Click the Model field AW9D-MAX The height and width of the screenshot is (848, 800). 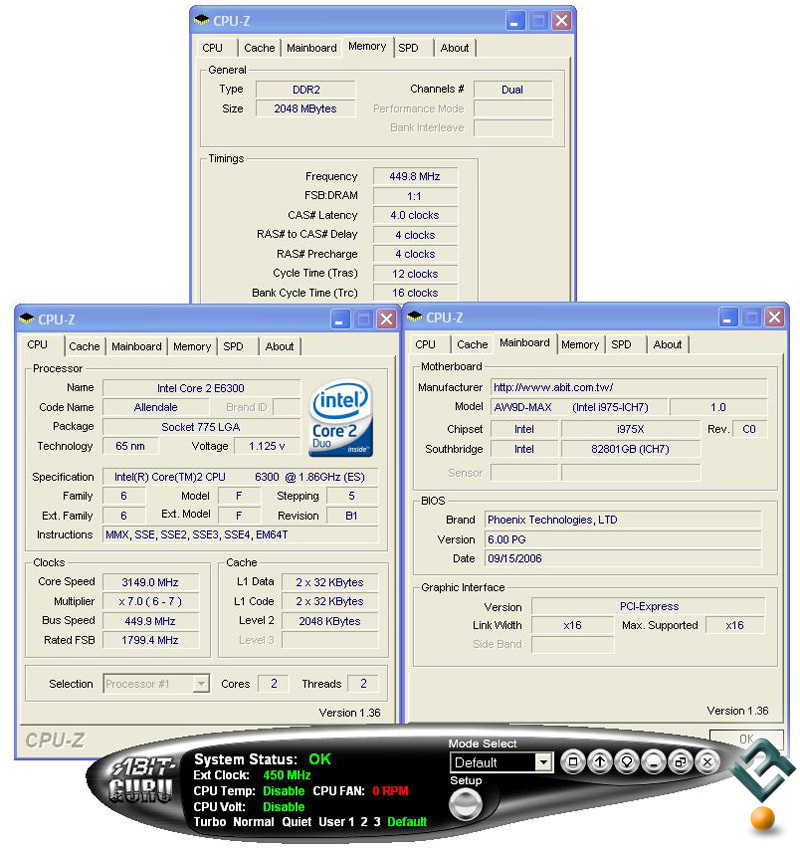click(579, 407)
